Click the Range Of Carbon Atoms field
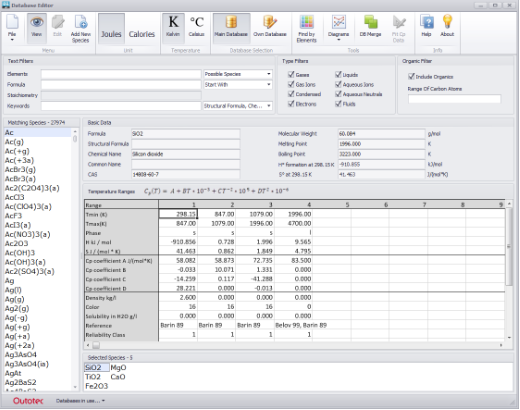 click(454, 99)
